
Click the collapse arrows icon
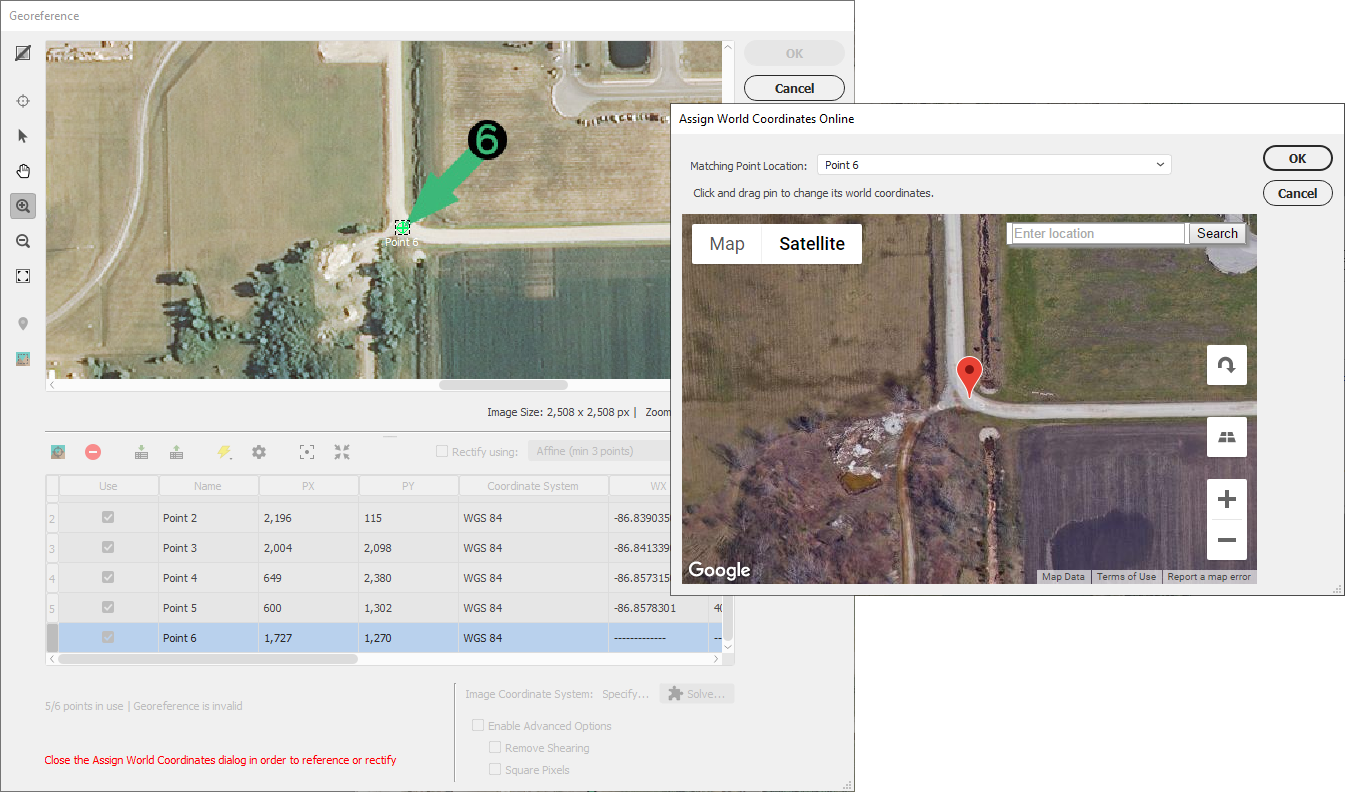tap(342, 452)
